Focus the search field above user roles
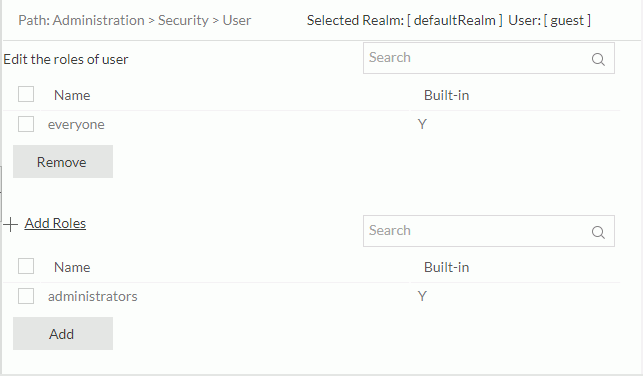 [x=489, y=58]
